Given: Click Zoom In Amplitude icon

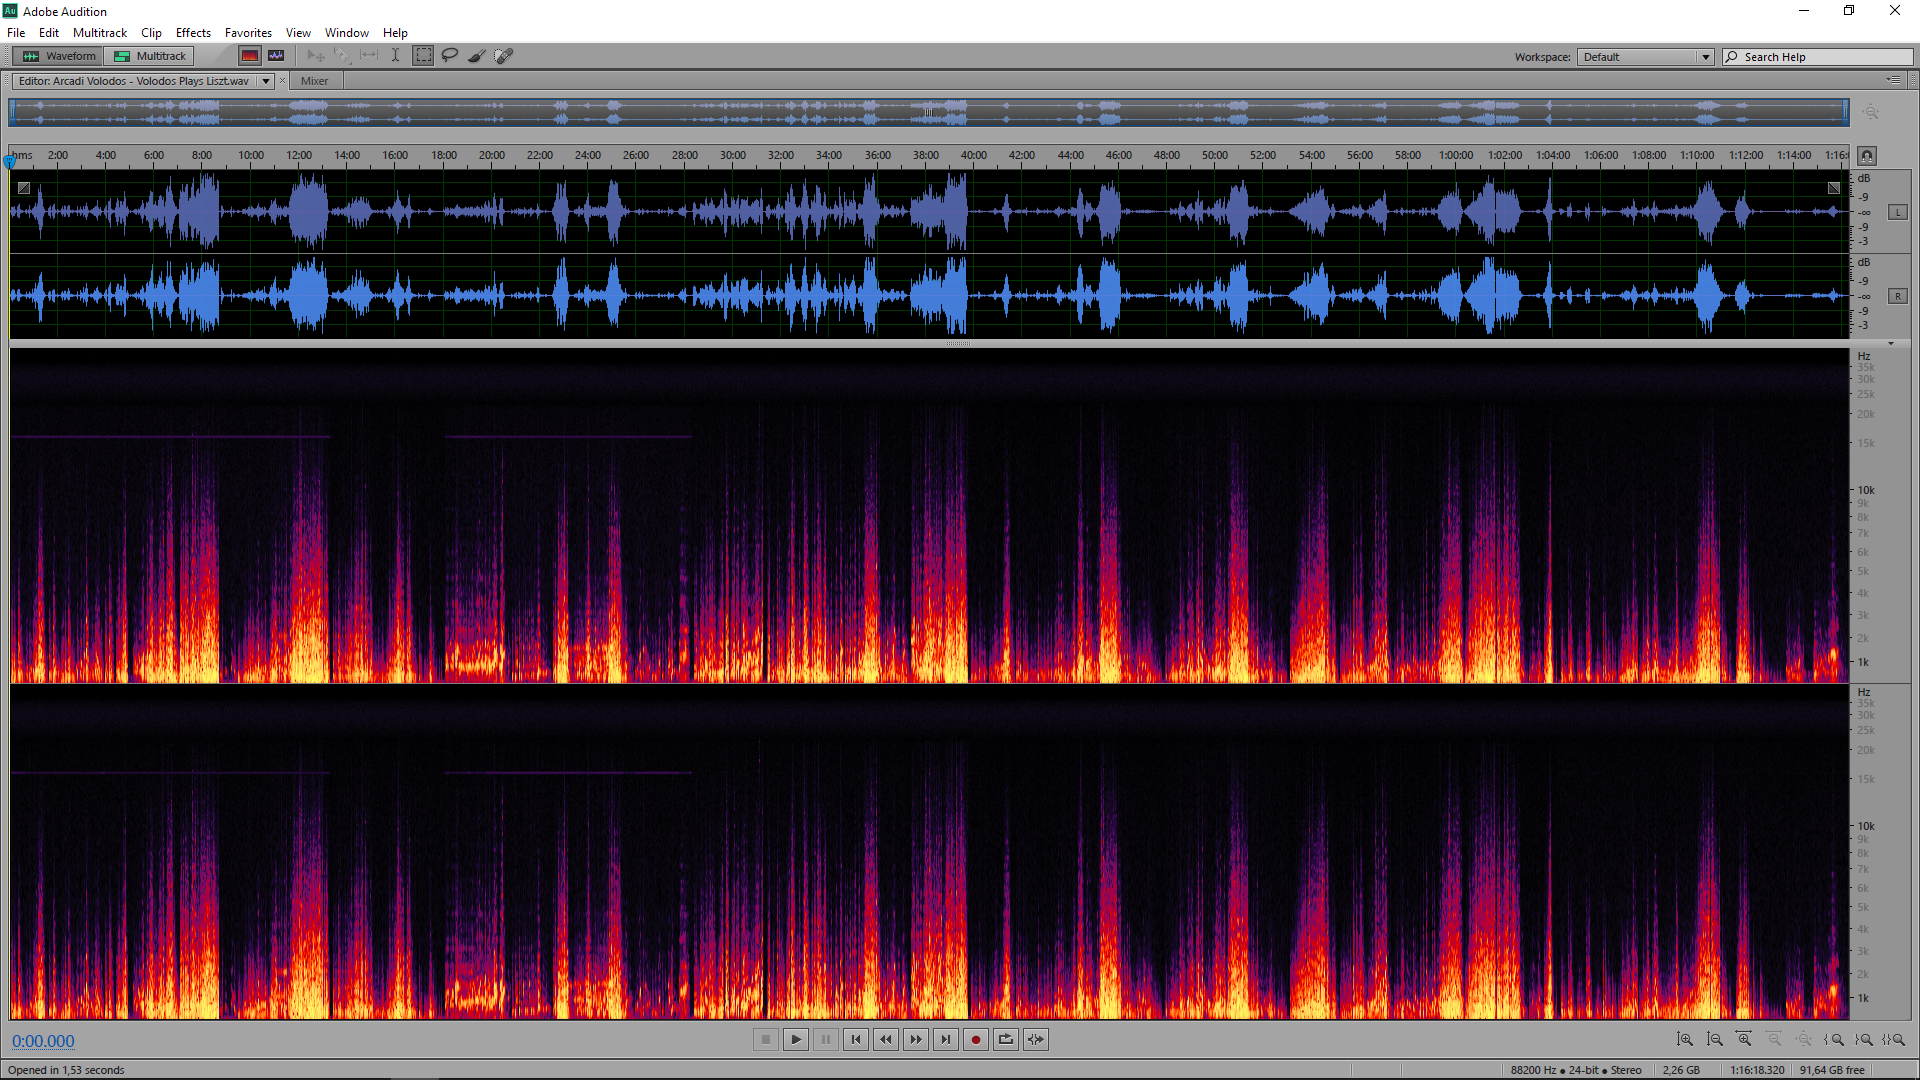Looking at the screenshot, I should pyautogui.click(x=1685, y=1040).
